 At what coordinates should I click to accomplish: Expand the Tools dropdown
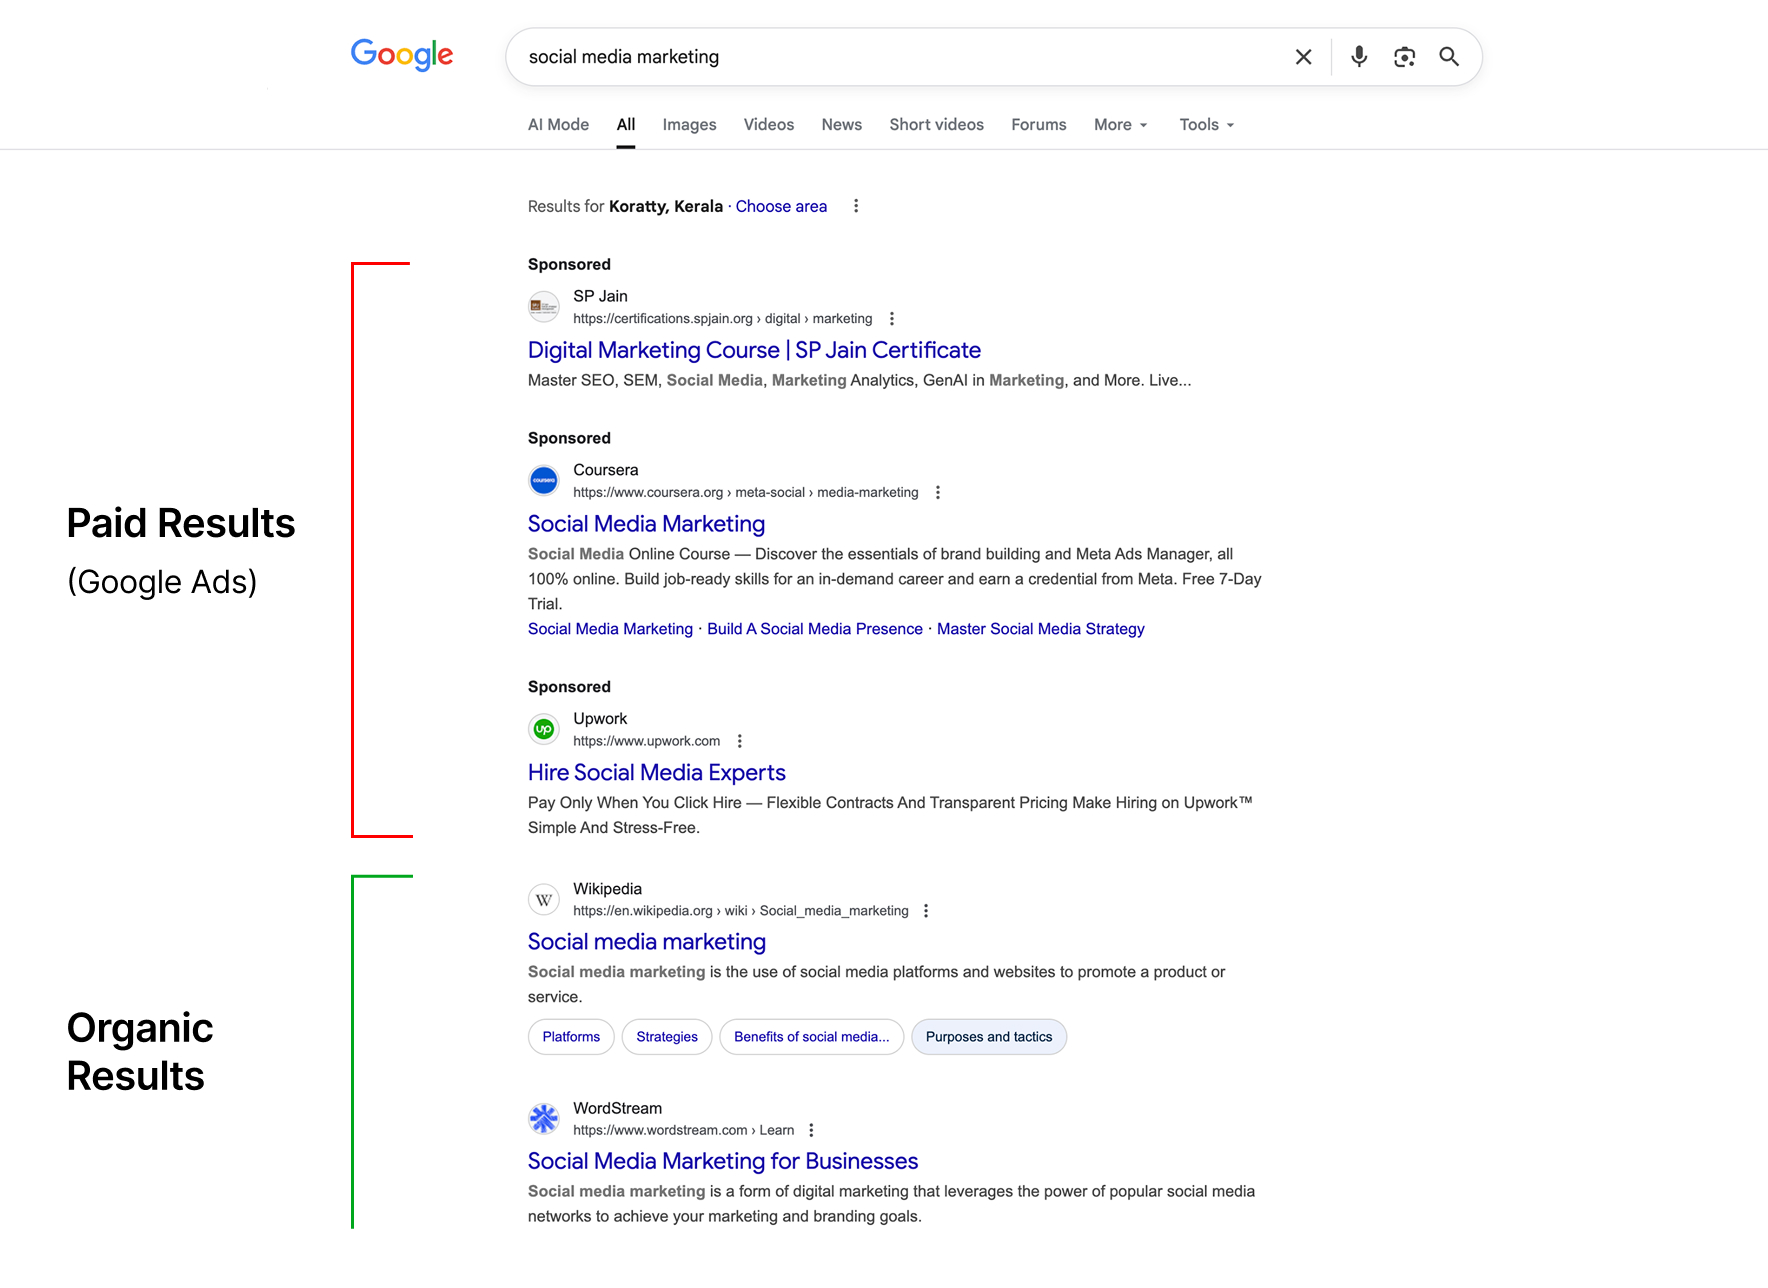pos(1206,124)
